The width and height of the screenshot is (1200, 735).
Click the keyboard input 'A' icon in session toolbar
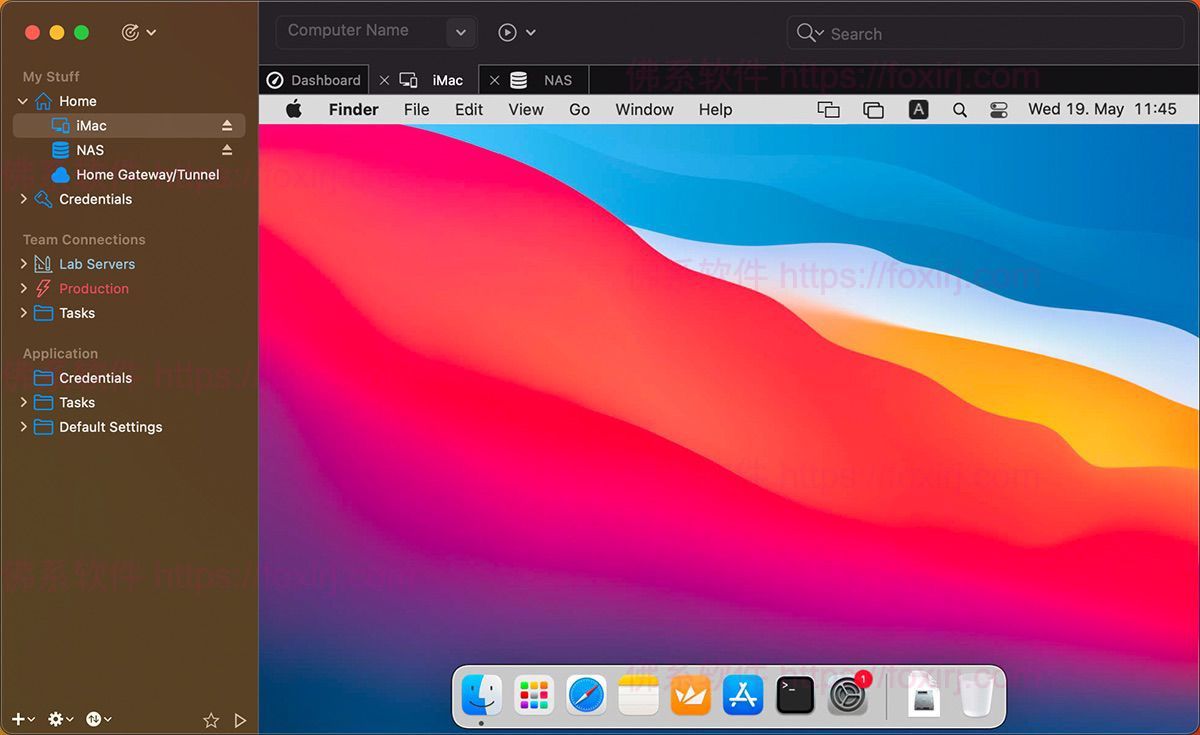pos(918,109)
